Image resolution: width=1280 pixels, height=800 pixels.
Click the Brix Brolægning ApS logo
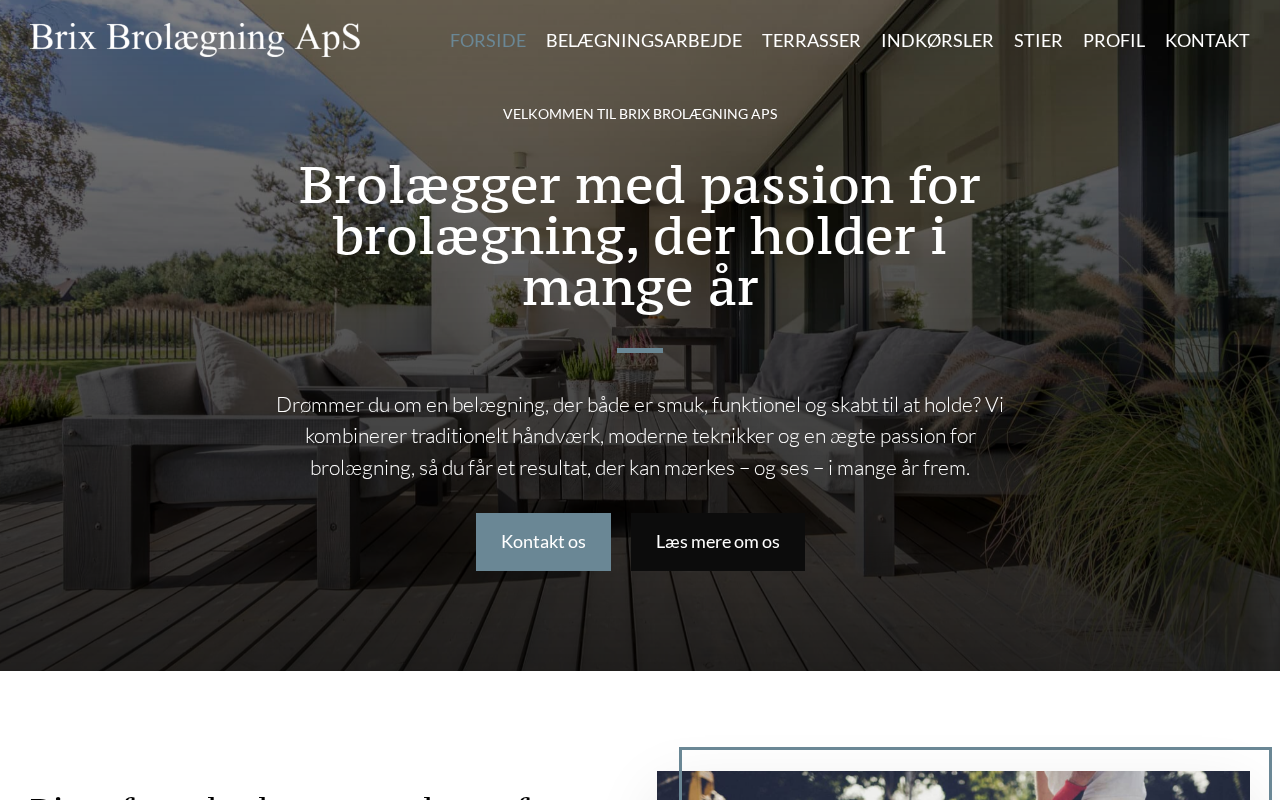(195, 39)
